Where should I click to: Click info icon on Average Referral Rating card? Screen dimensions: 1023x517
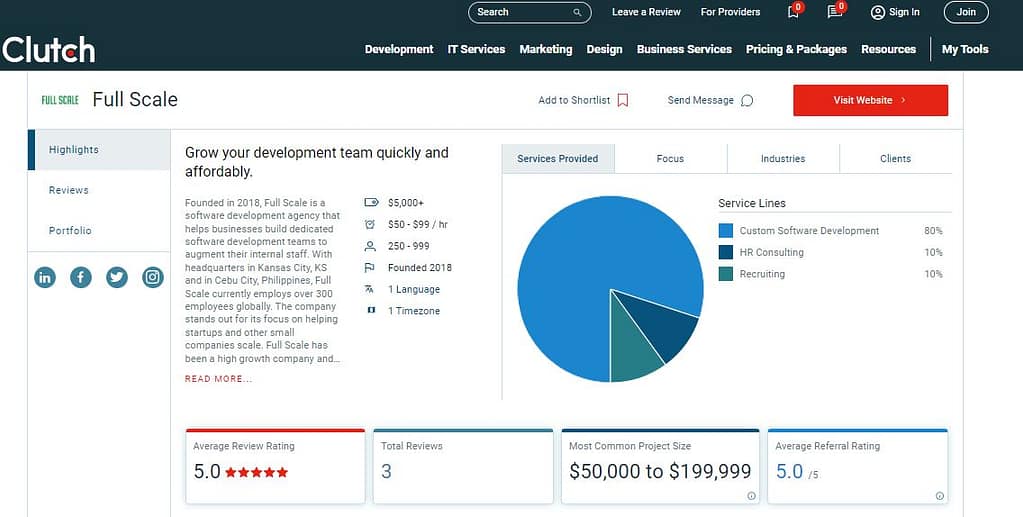click(x=939, y=495)
